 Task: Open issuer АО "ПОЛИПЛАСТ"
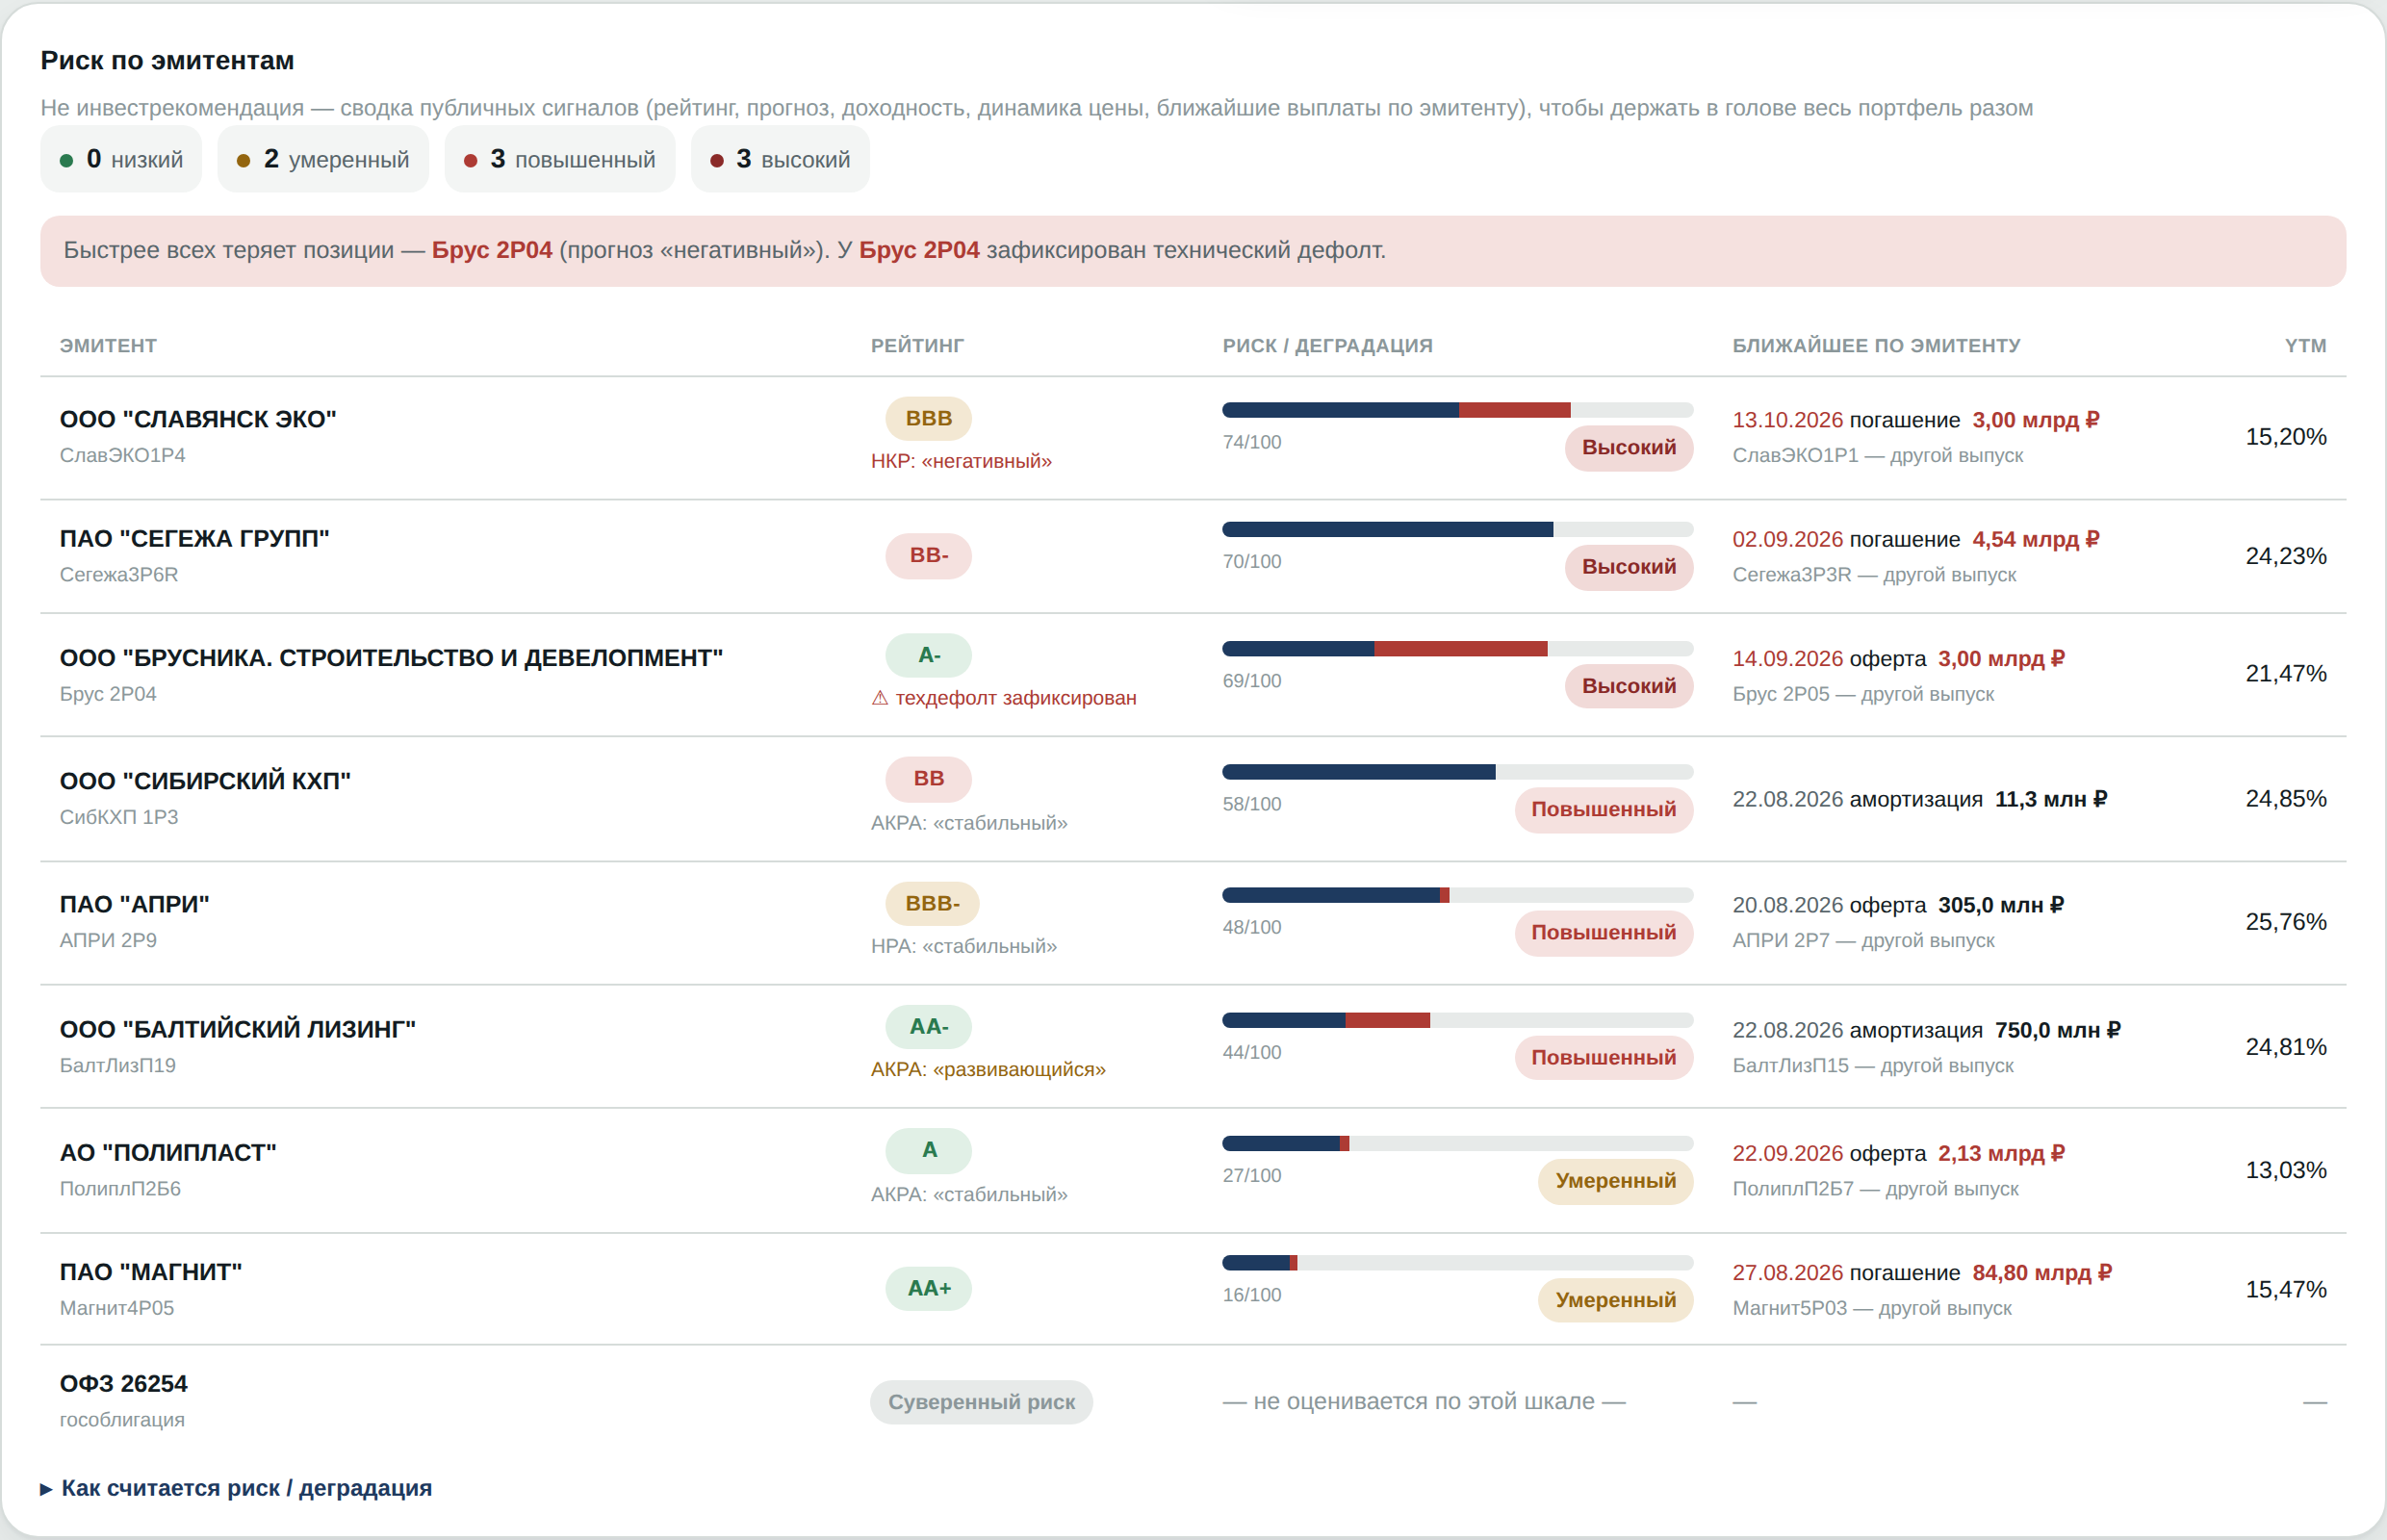click(x=168, y=1153)
